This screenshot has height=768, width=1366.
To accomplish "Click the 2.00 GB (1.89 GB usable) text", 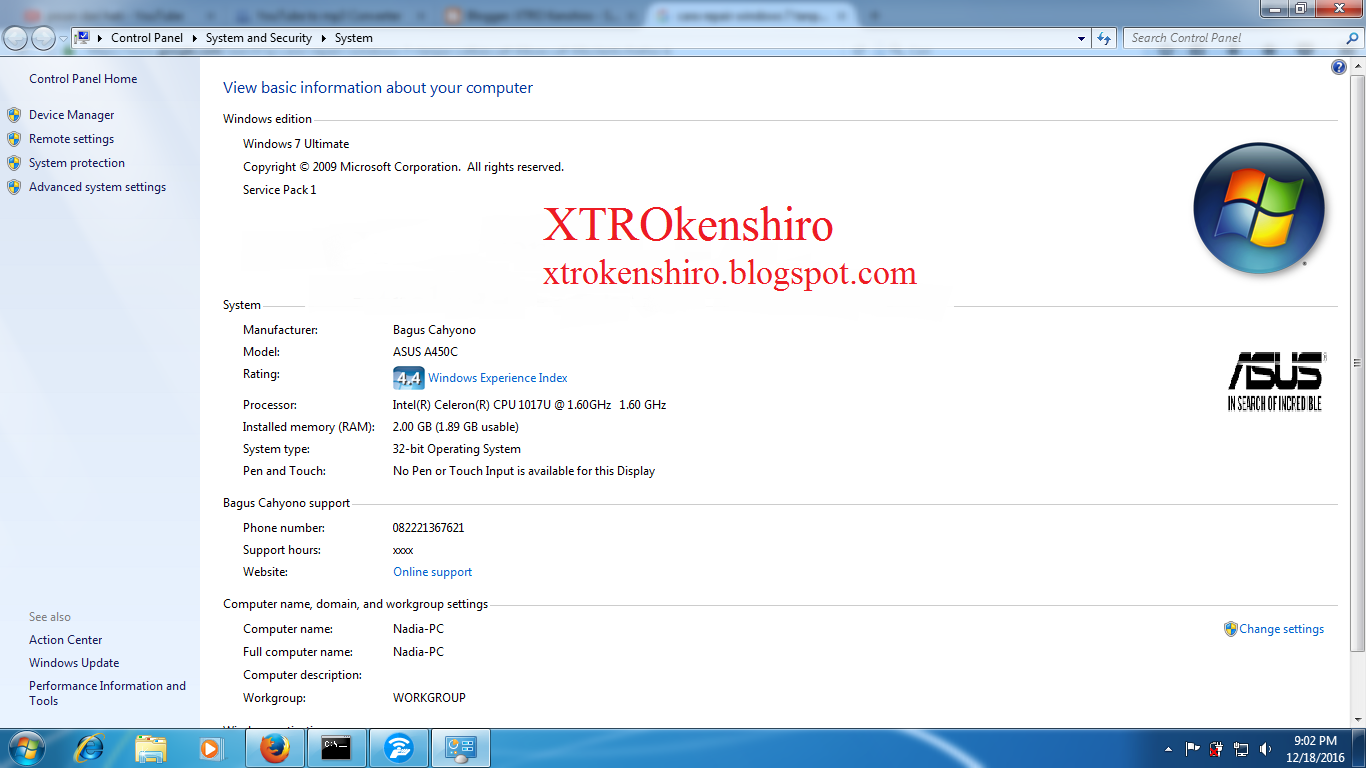I will tap(455, 427).
